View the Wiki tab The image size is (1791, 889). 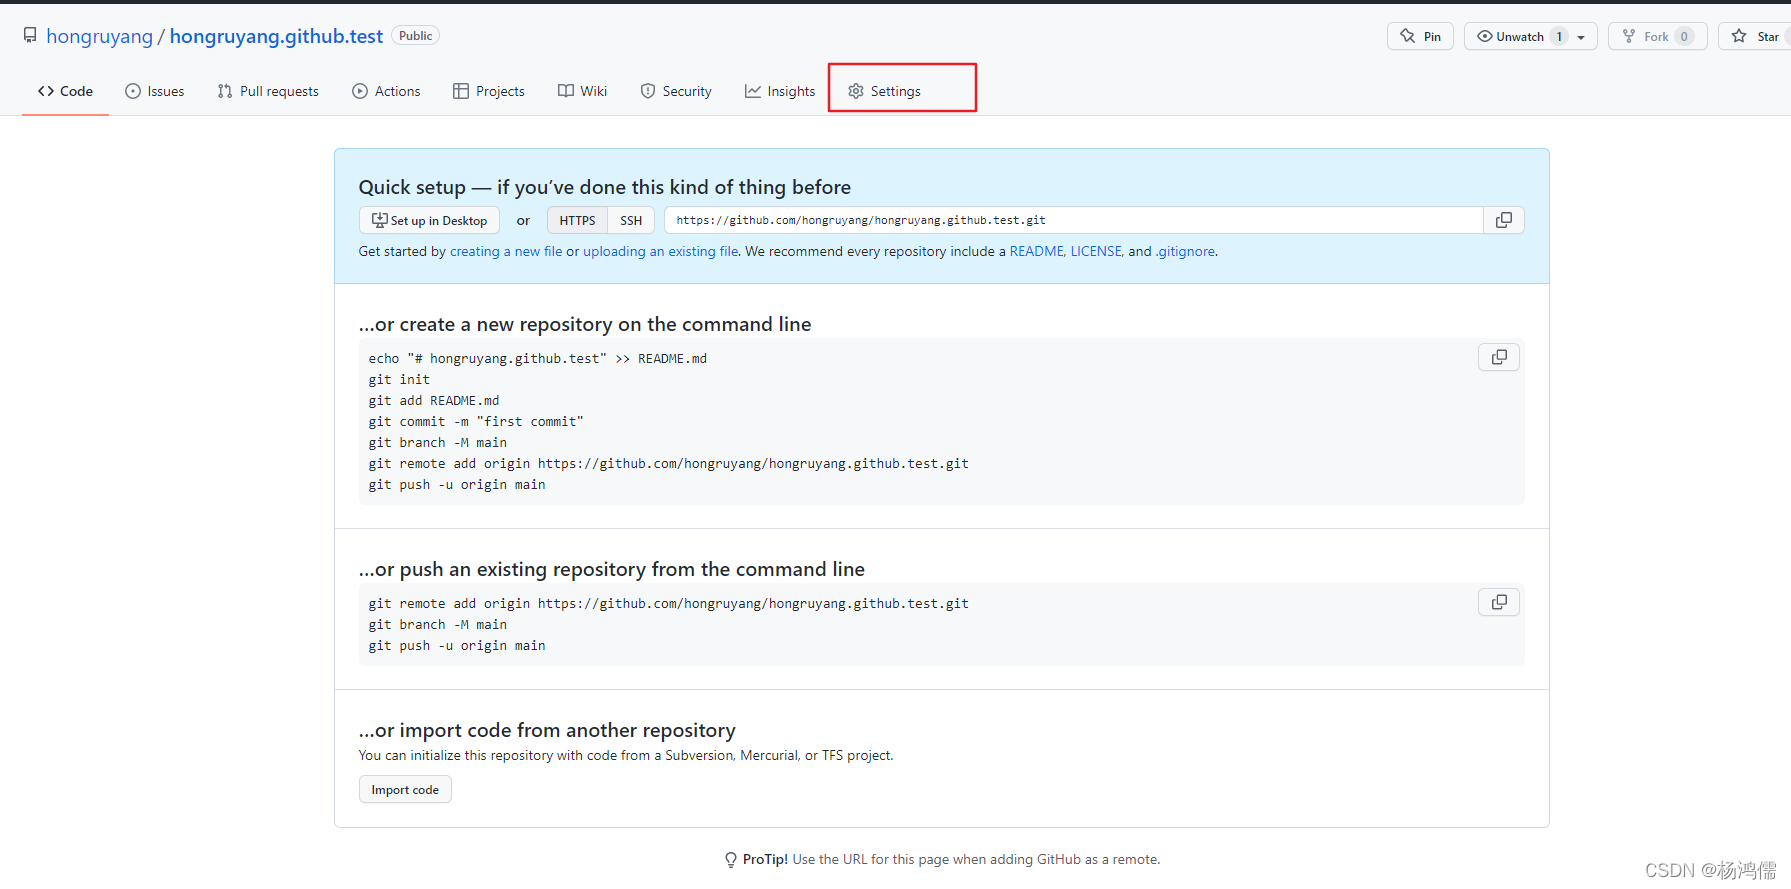[x=583, y=91]
